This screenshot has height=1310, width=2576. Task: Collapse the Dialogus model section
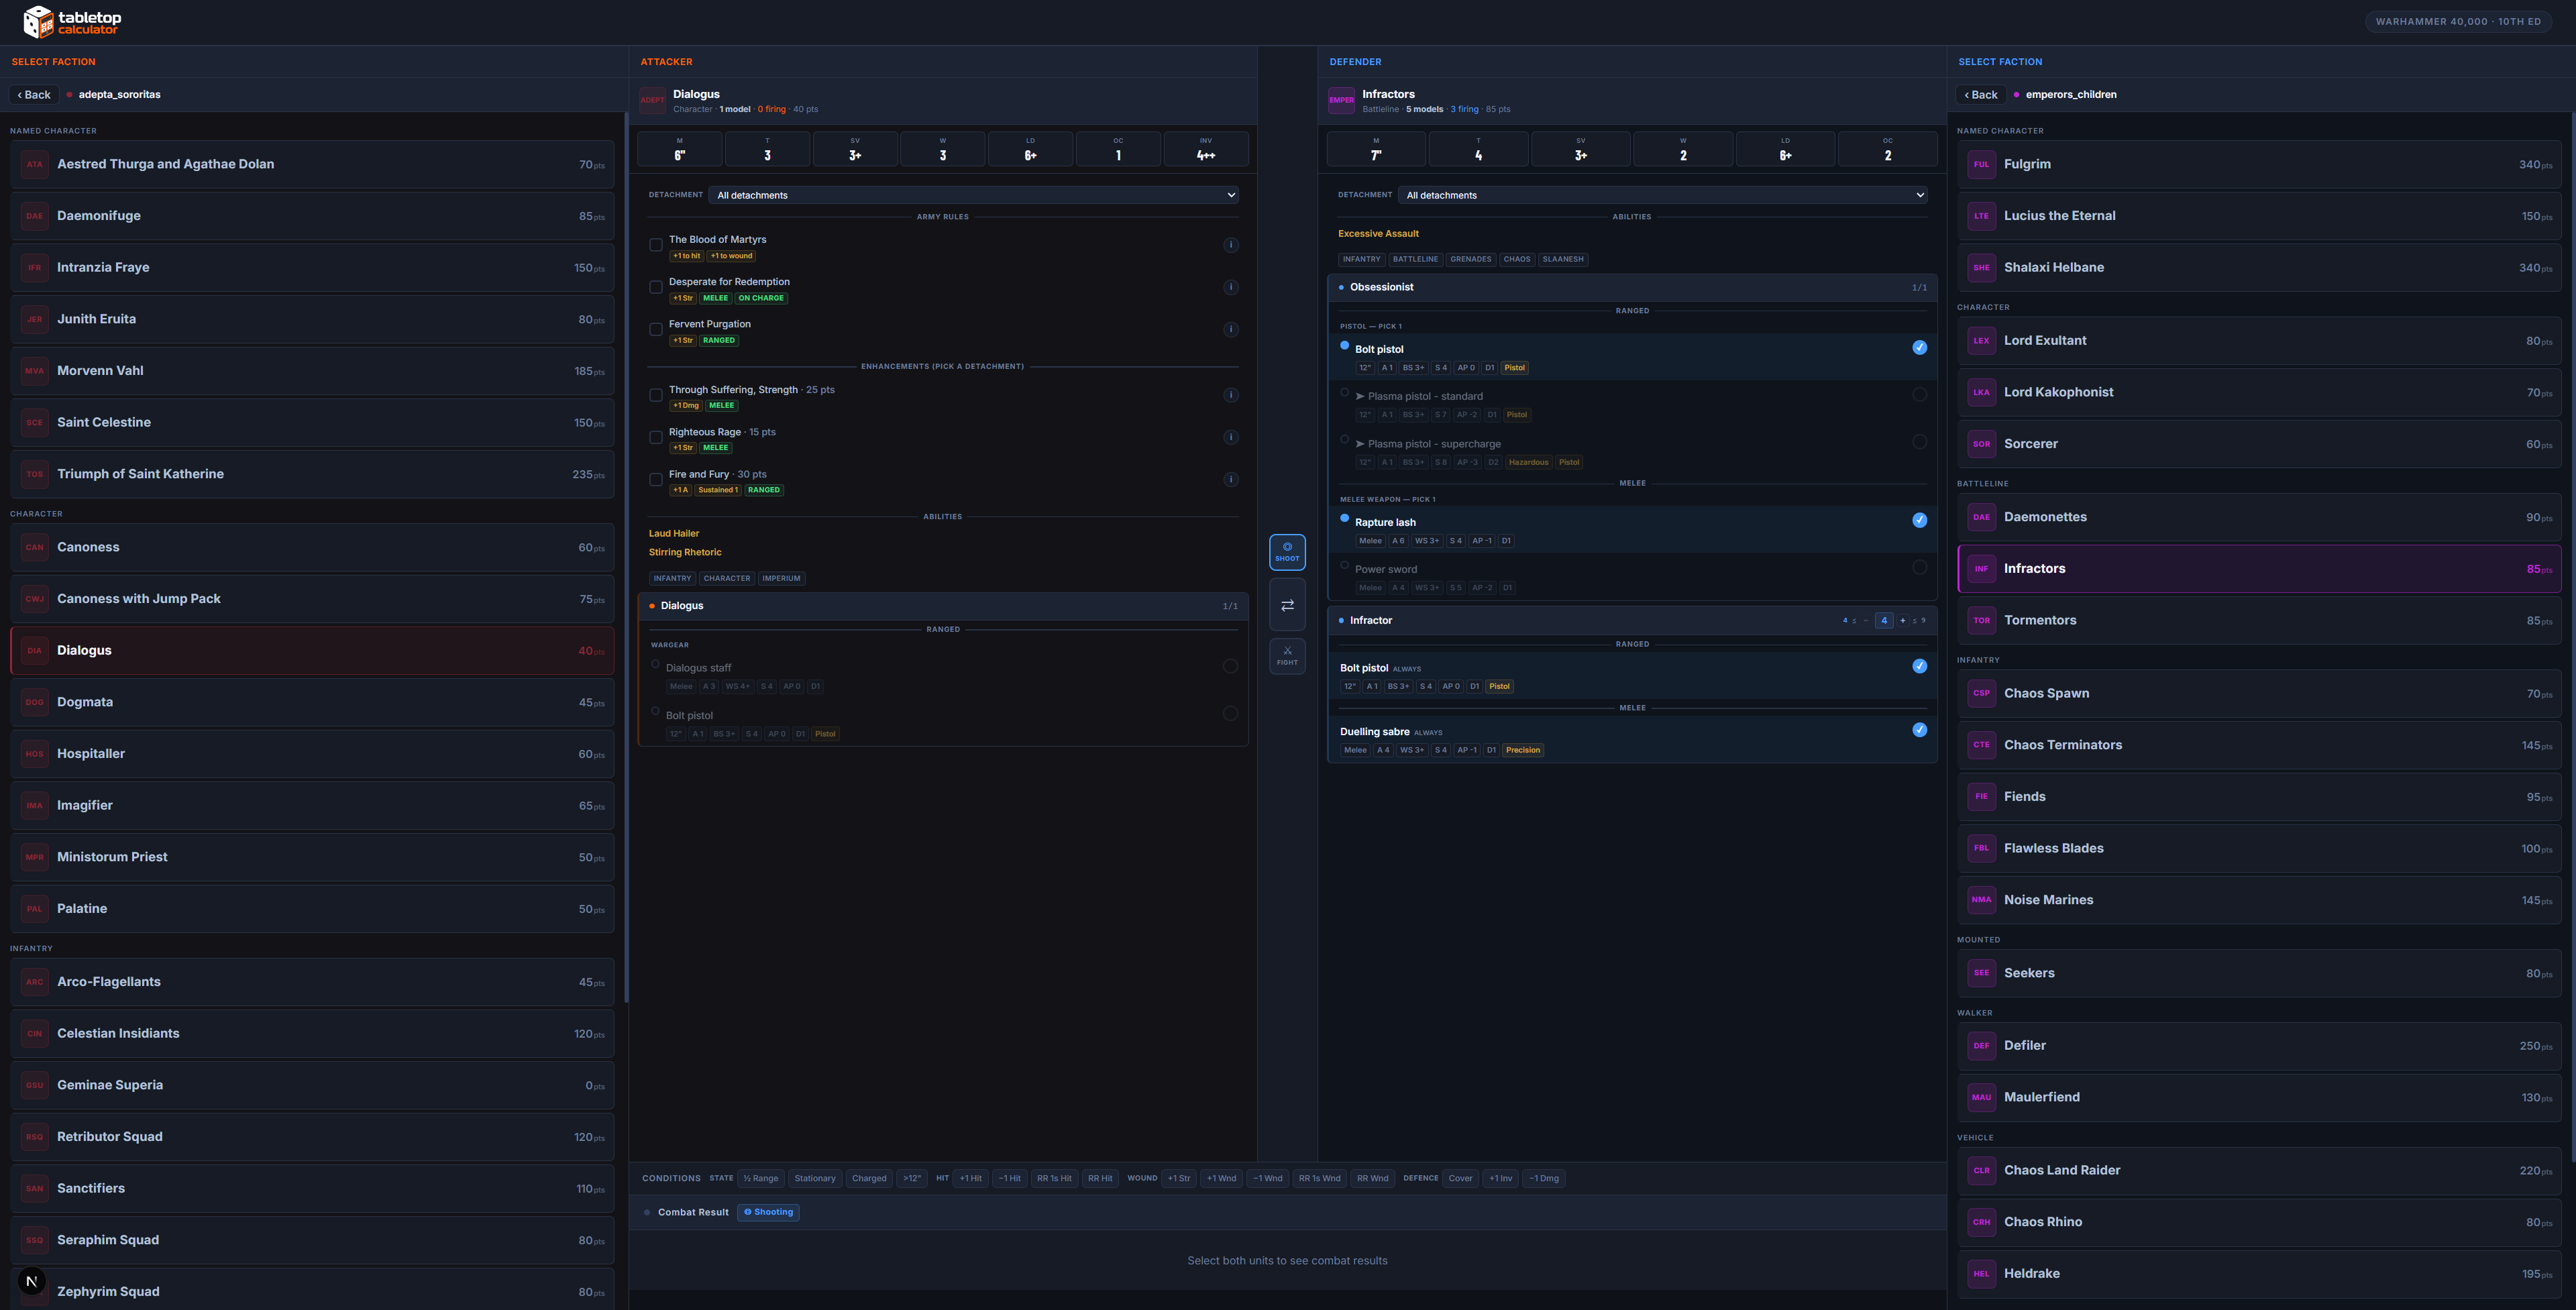(942, 606)
